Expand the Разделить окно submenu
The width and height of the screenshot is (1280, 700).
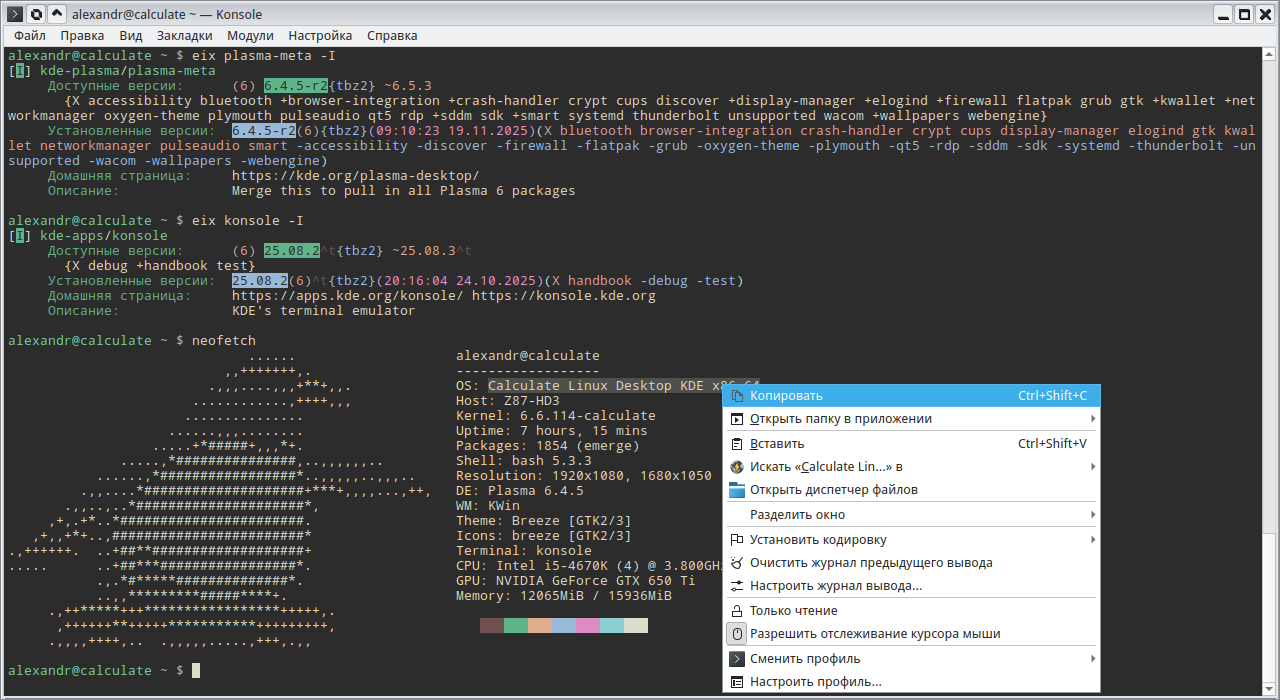(x=1092, y=515)
